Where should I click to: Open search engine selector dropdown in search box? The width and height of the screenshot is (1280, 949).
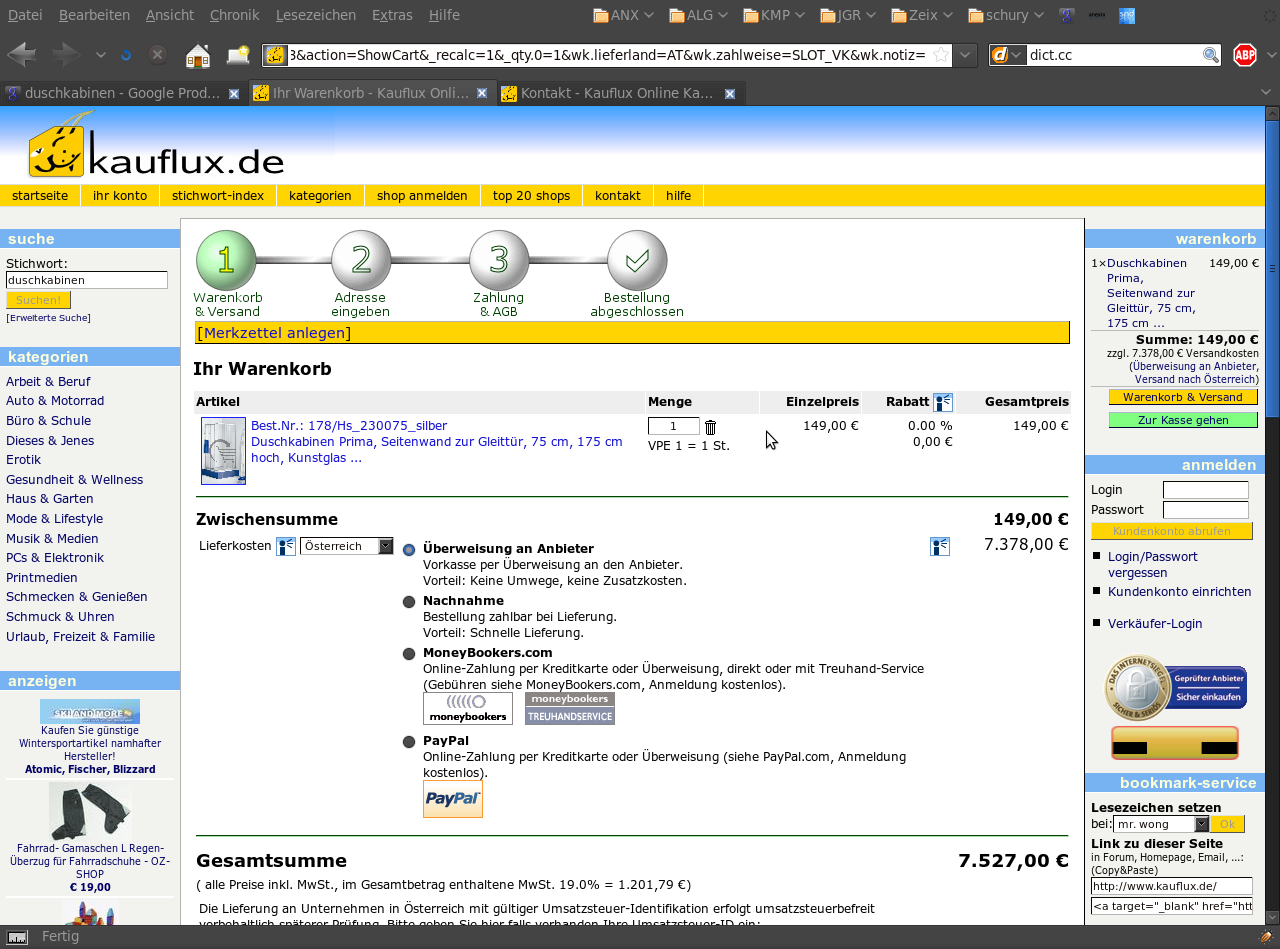(1008, 55)
